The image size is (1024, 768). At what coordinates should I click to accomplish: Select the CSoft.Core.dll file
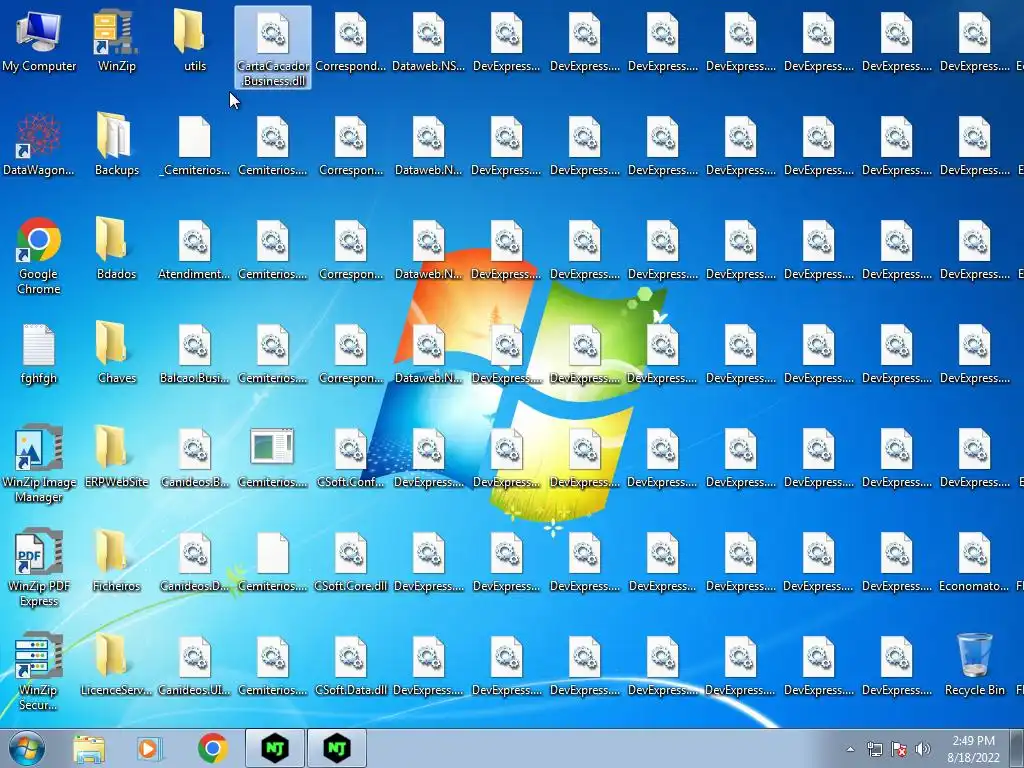point(351,560)
